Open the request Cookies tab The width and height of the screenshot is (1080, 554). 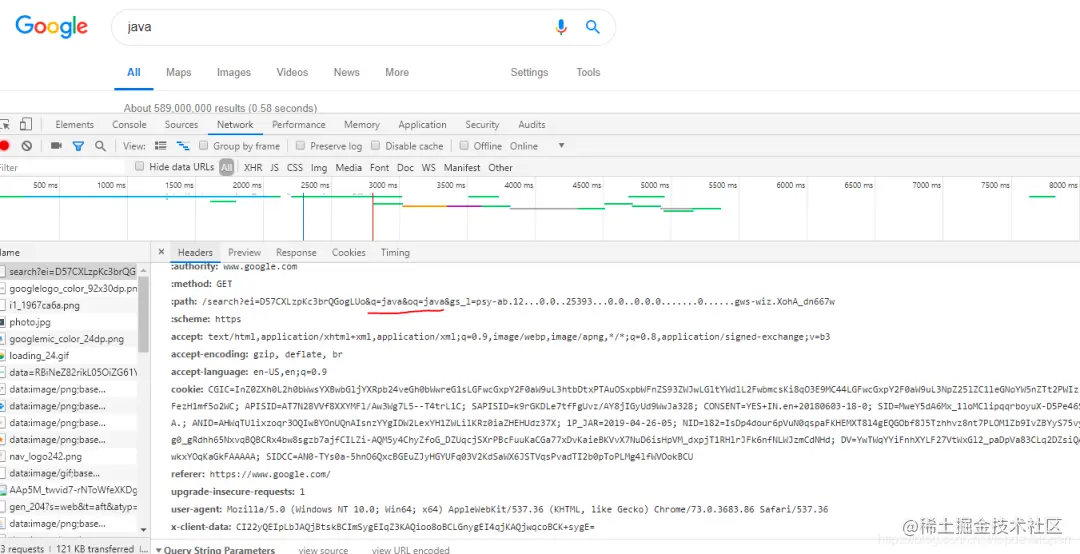click(x=349, y=253)
